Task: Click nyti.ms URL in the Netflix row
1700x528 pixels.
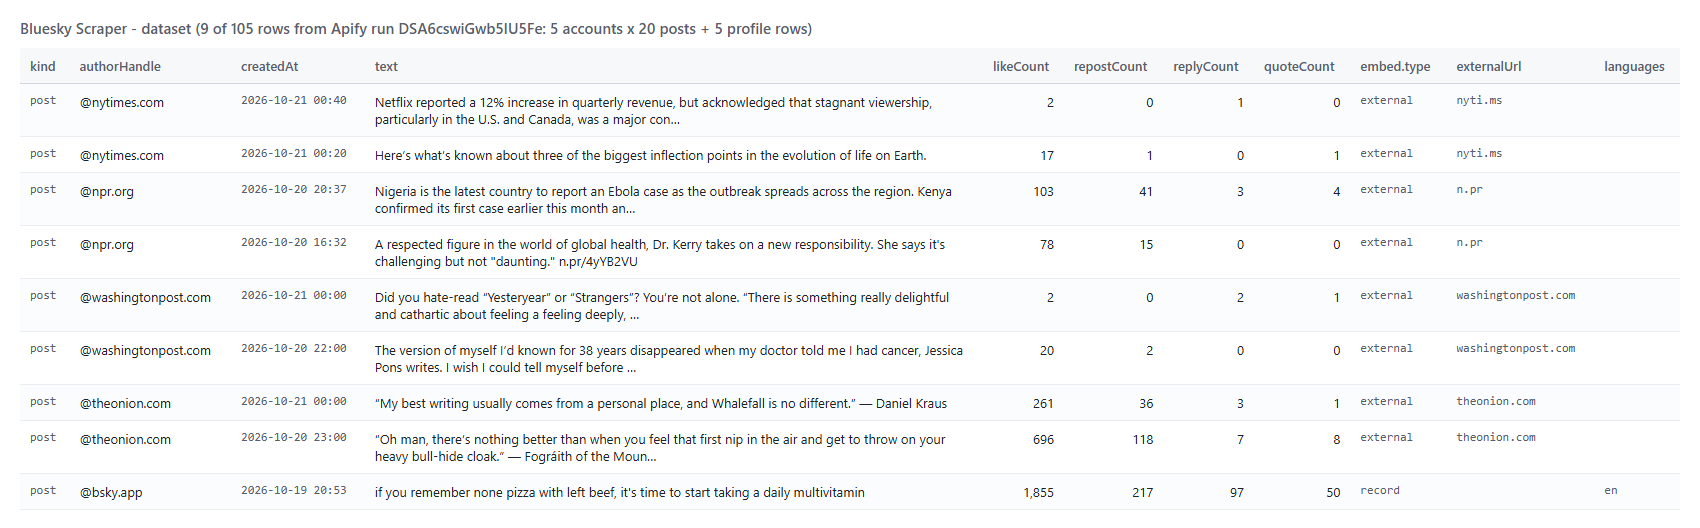Action: click(x=1479, y=101)
